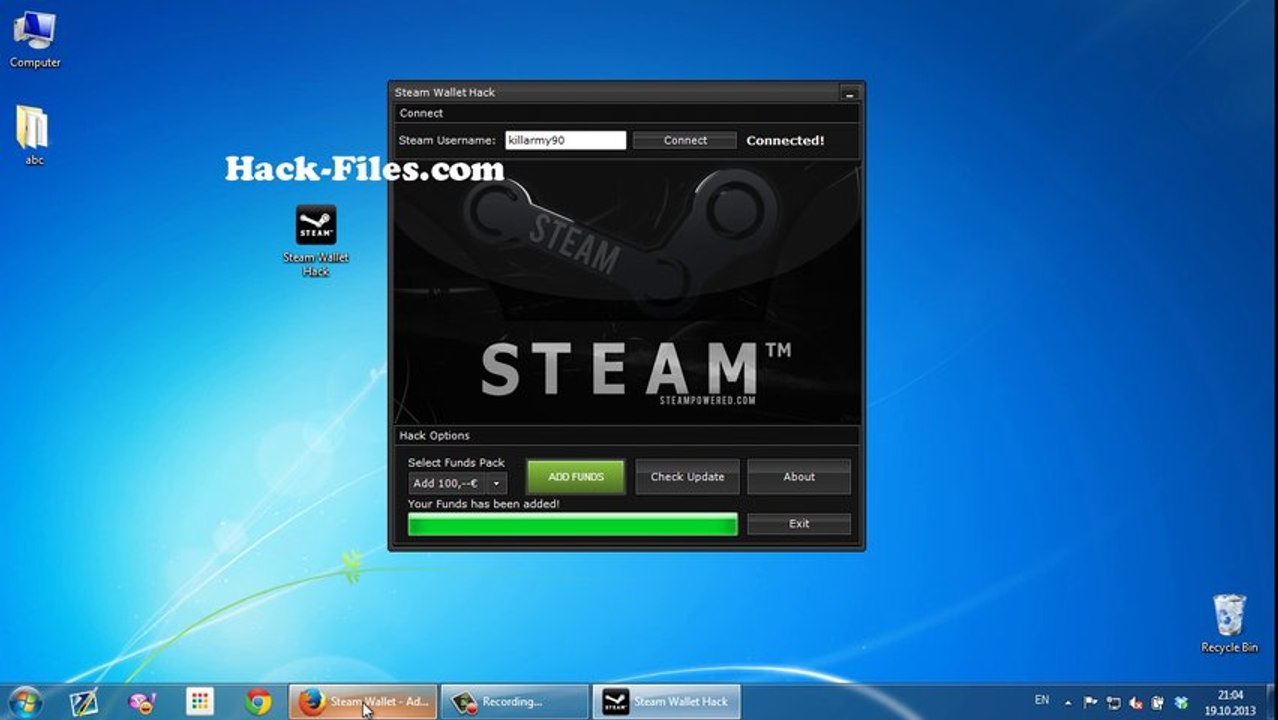This screenshot has height=720, width=1278.
Task: Open the taskbar clock showing 21:04
Action: pyautogui.click(x=1230, y=702)
